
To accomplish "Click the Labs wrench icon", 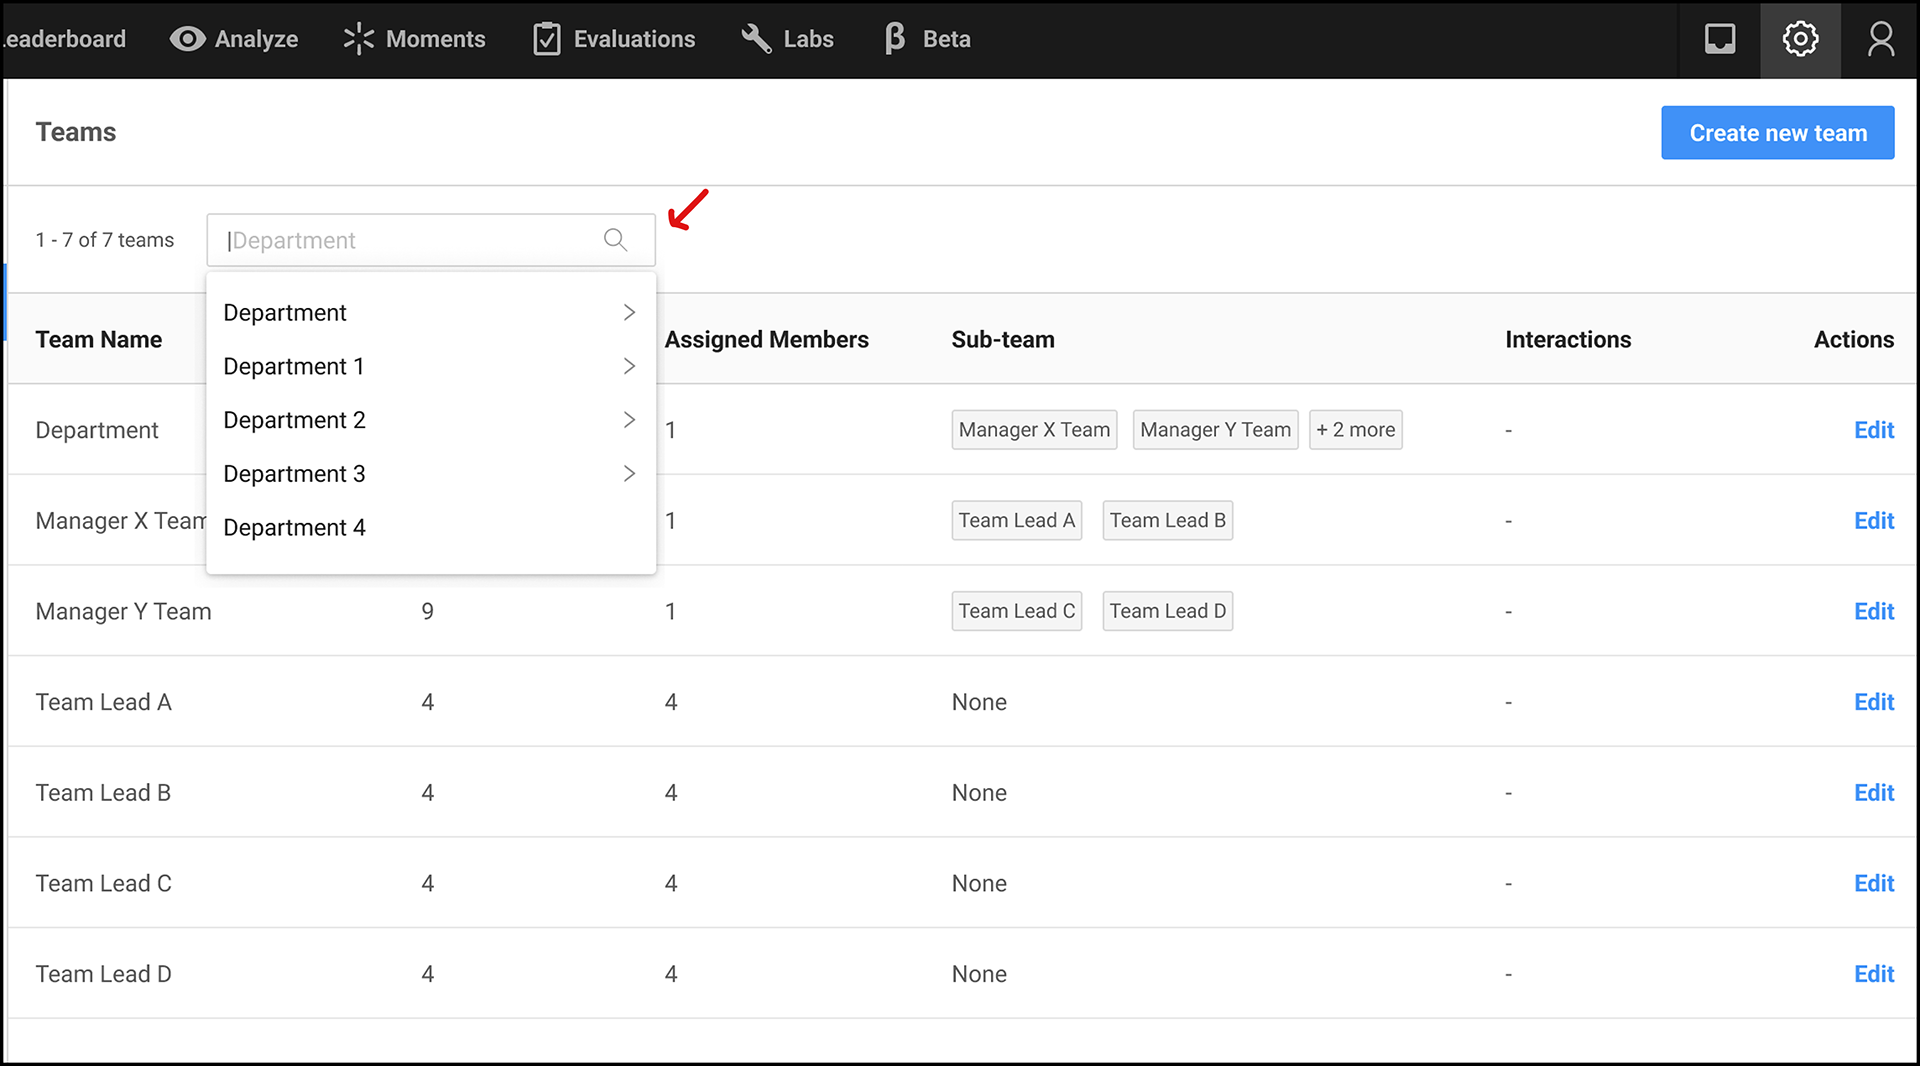I will pos(756,39).
